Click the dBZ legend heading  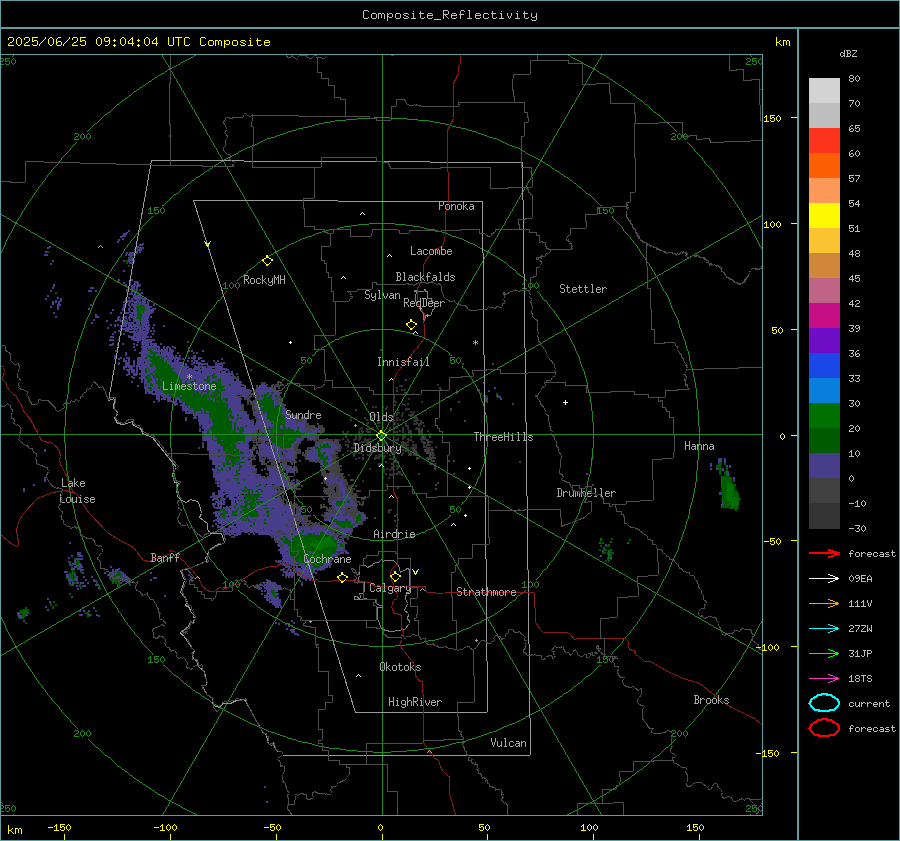[848, 53]
